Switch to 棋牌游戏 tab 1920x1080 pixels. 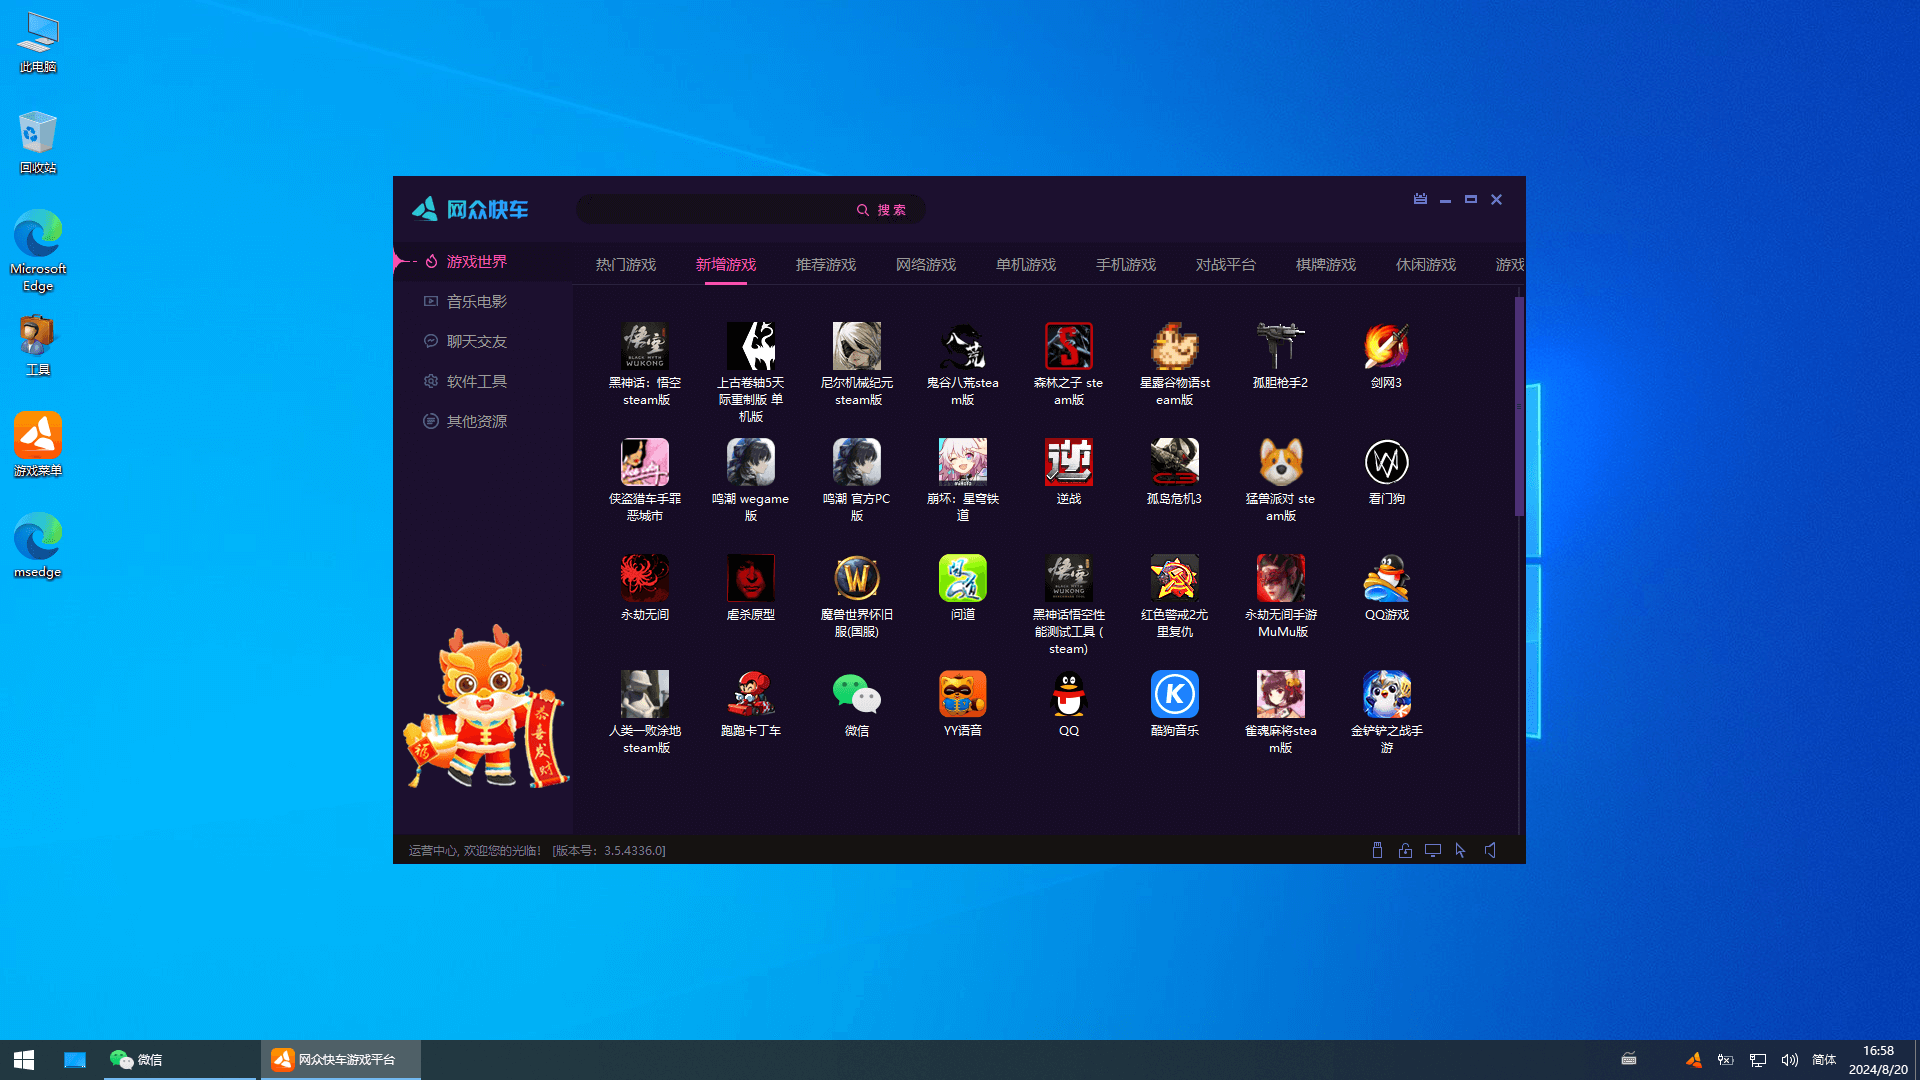click(x=1326, y=265)
